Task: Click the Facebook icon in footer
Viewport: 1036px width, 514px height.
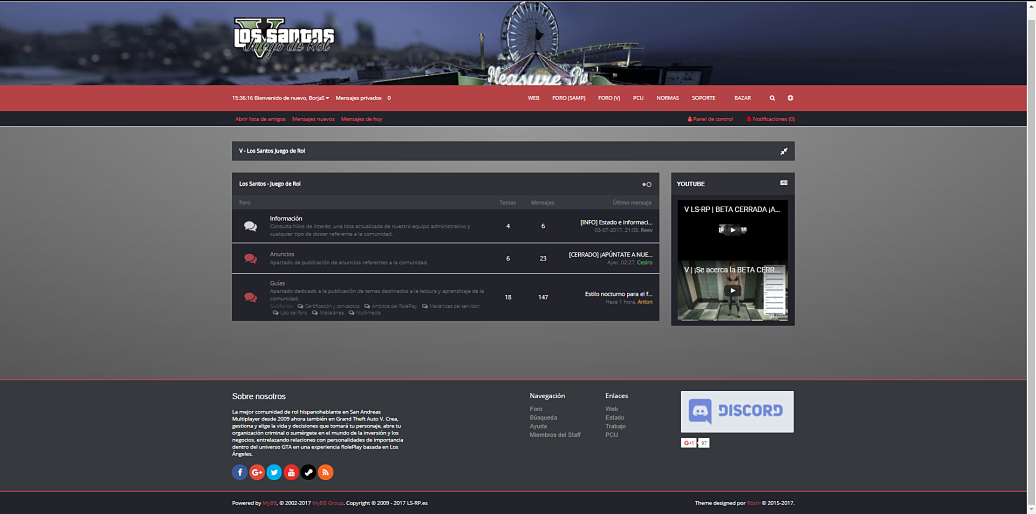Action: pyautogui.click(x=240, y=472)
